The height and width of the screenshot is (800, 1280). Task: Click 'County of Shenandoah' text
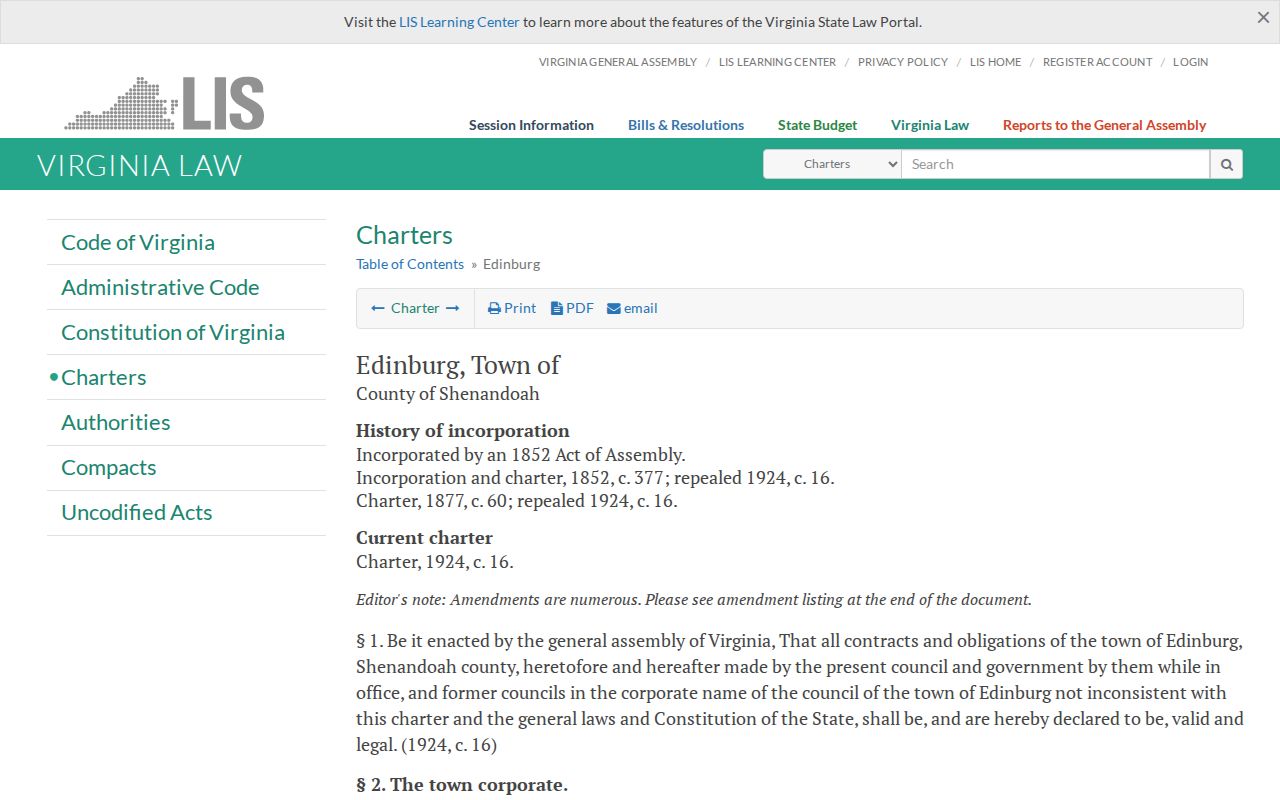click(x=448, y=394)
